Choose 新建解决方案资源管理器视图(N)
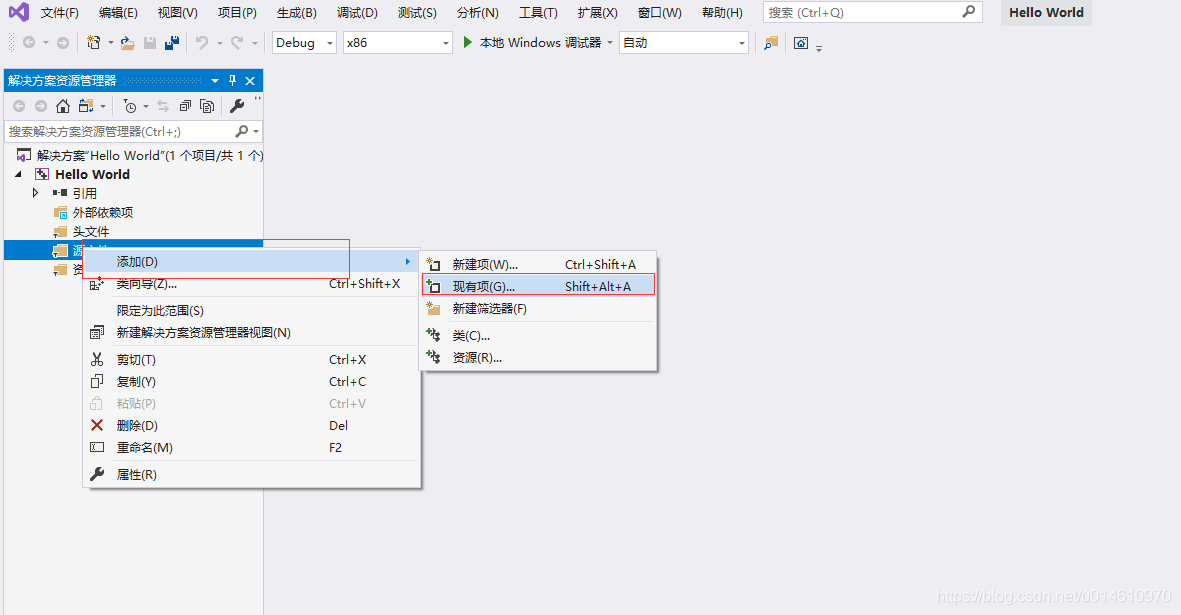 click(x=251, y=332)
